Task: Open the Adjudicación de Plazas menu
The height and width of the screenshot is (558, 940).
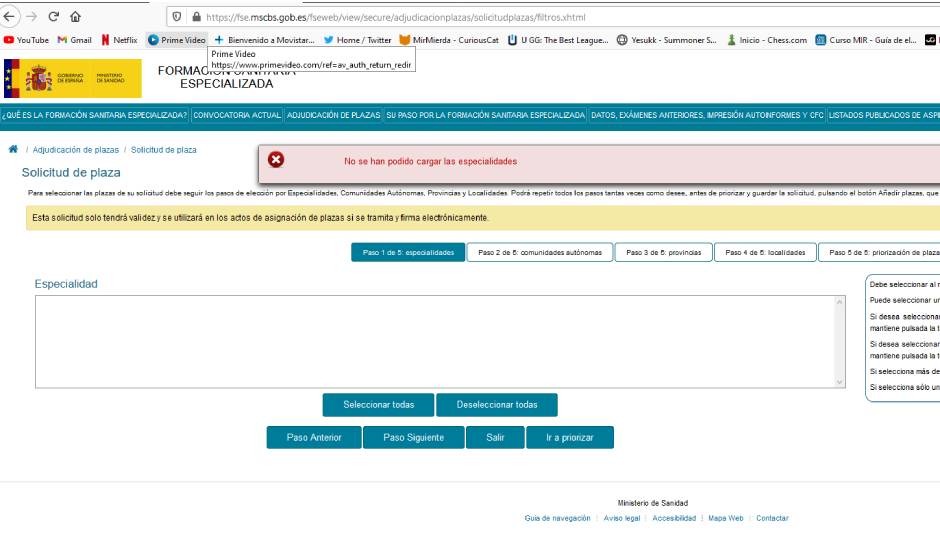Action: (333, 115)
